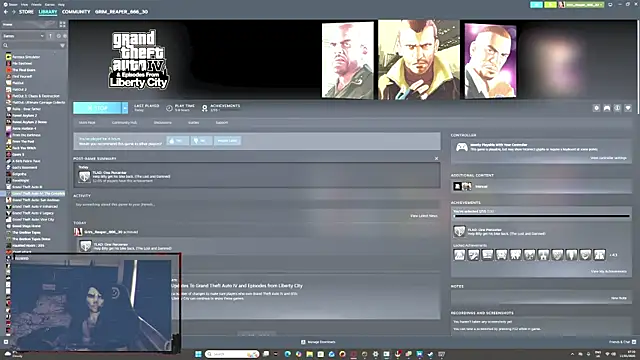This screenshot has width=640, height=360.
Task: Open the Manual icon under Additional Content
Action: point(462,187)
